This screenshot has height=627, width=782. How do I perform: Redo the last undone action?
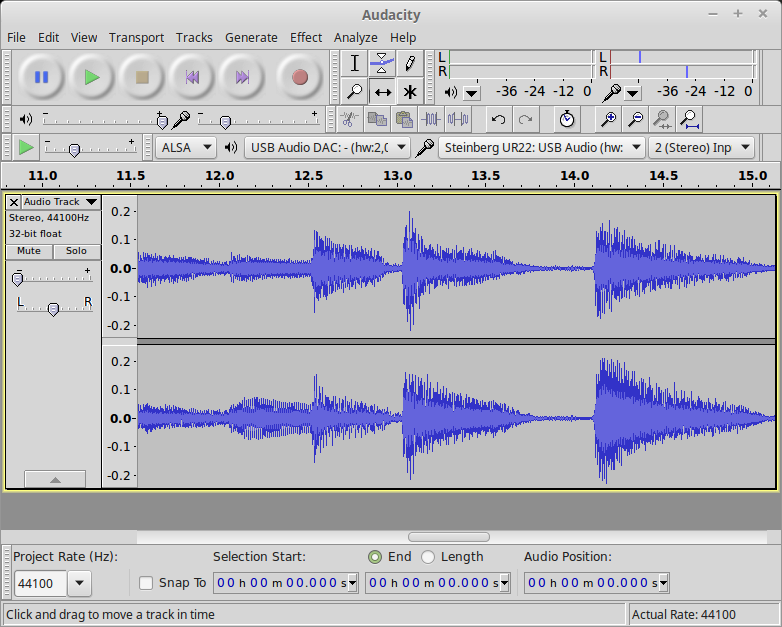click(525, 119)
